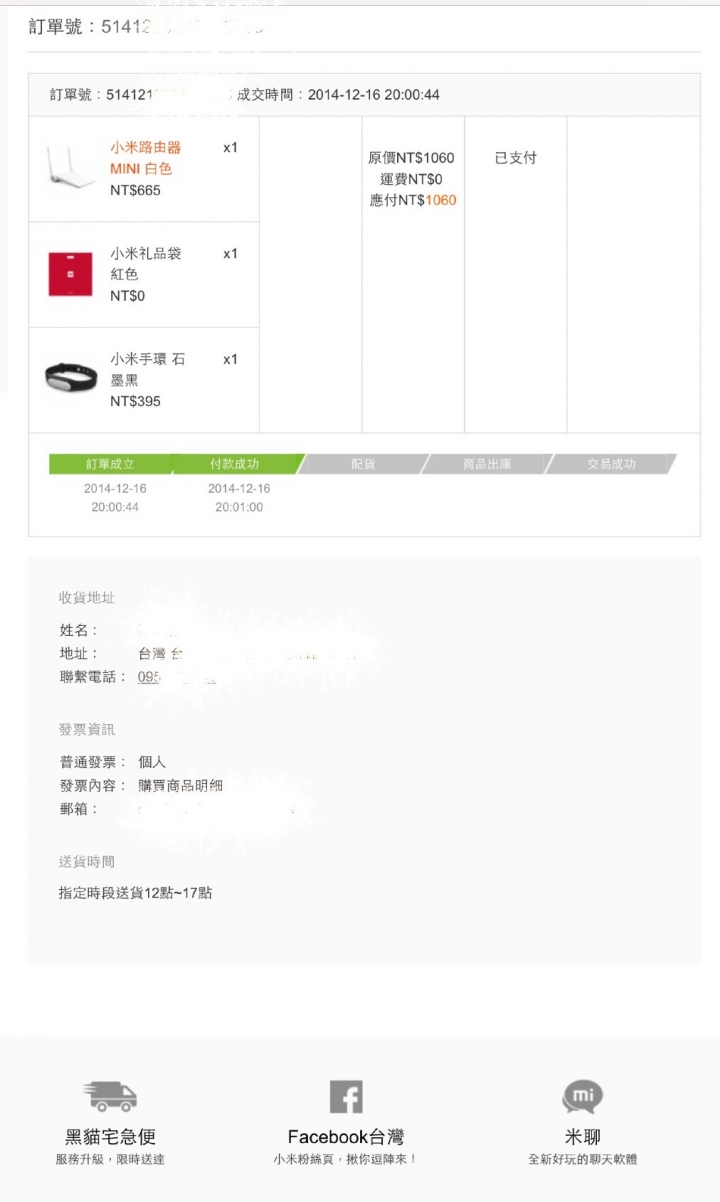Click the 已支付 payment status text
The width and height of the screenshot is (720, 1202).
(516, 158)
